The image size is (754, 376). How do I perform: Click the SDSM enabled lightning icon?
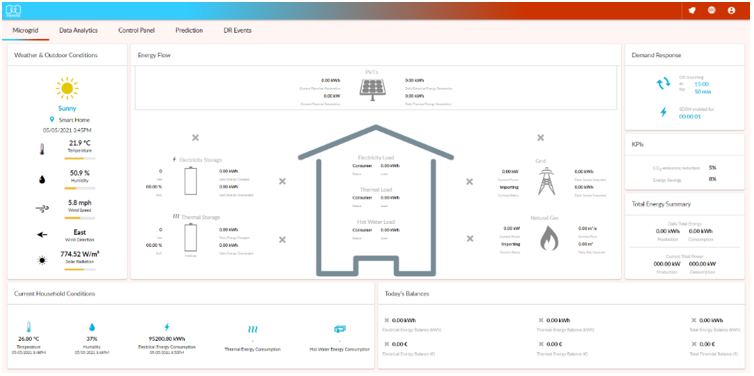click(x=664, y=113)
